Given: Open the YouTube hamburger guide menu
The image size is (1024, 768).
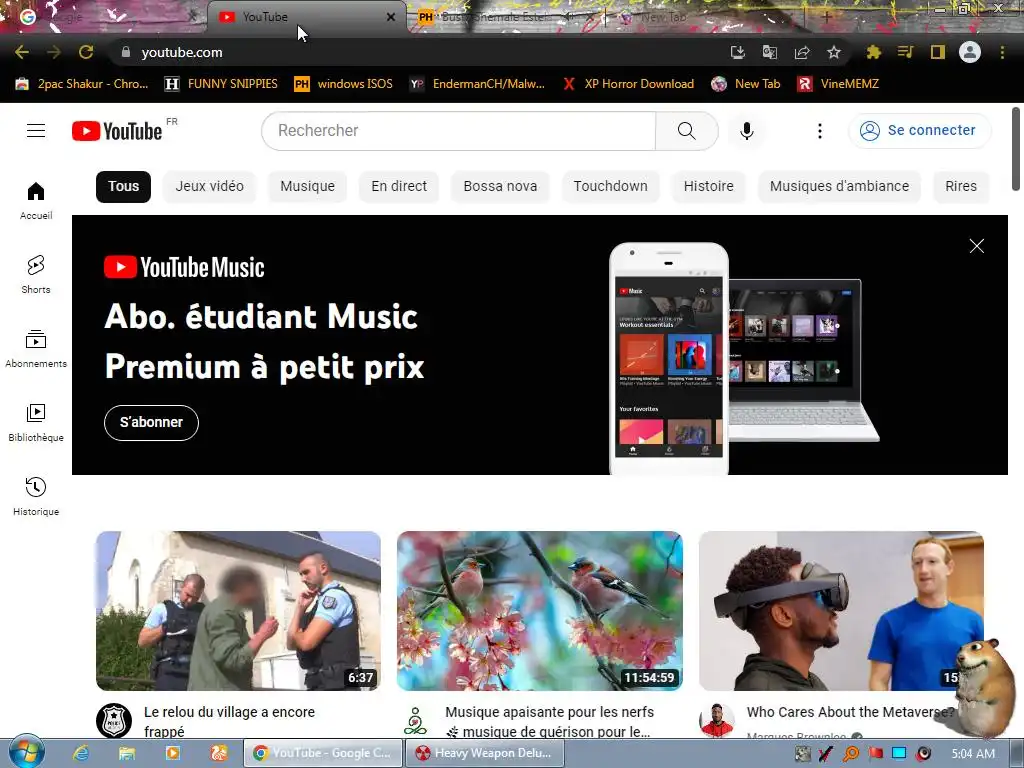Looking at the screenshot, I should click(x=36, y=131).
